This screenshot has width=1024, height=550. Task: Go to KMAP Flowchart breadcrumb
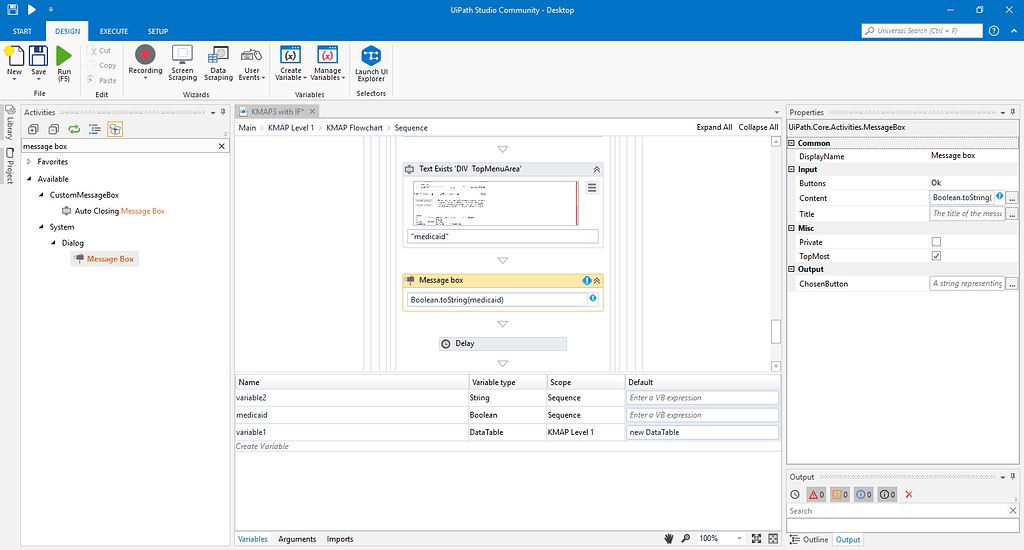(355, 127)
